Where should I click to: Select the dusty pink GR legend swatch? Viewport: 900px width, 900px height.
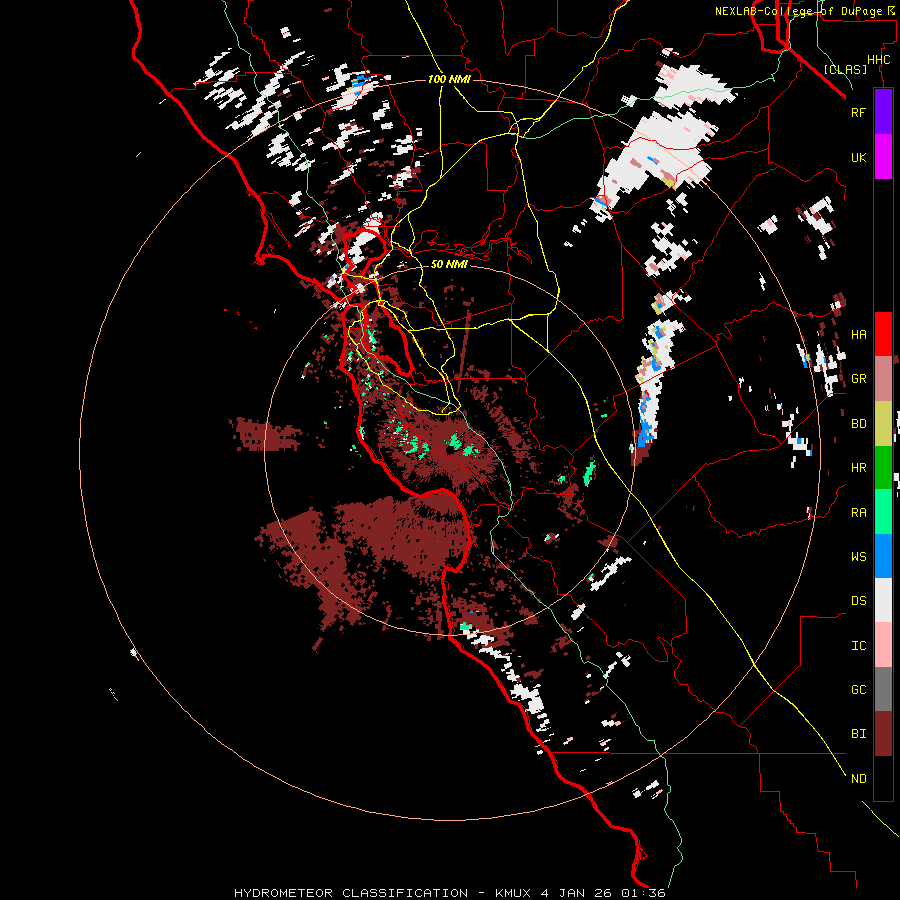pyautogui.click(x=883, y=378)
